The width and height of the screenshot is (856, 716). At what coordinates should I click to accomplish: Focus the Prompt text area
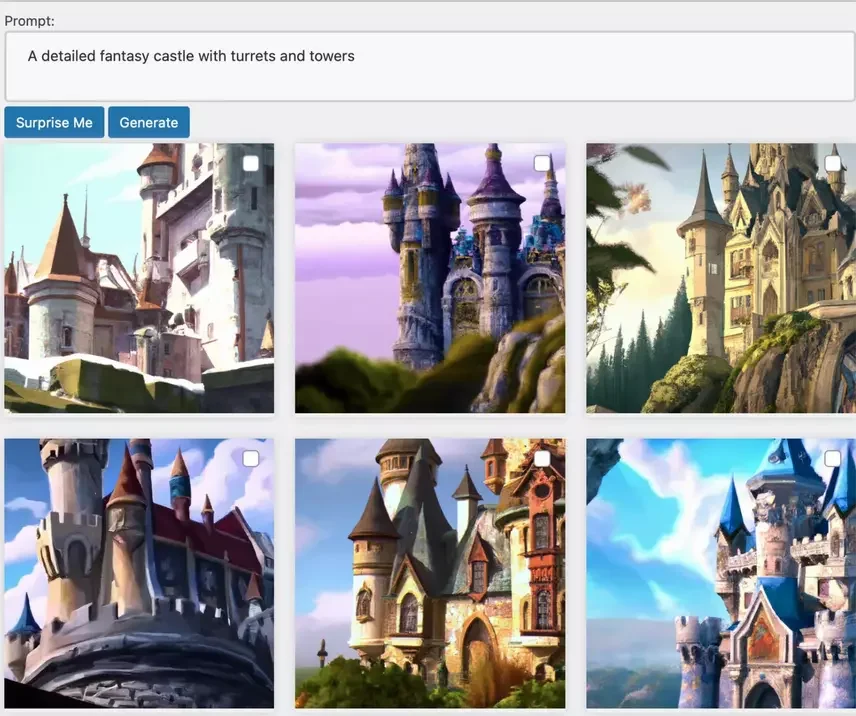[430, 67]
